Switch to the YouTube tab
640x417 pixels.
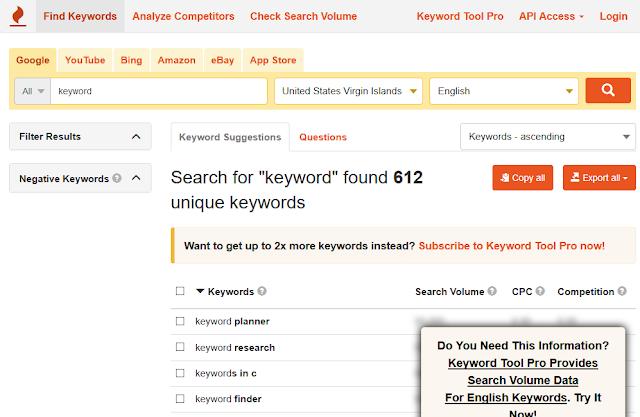point(85,60)
